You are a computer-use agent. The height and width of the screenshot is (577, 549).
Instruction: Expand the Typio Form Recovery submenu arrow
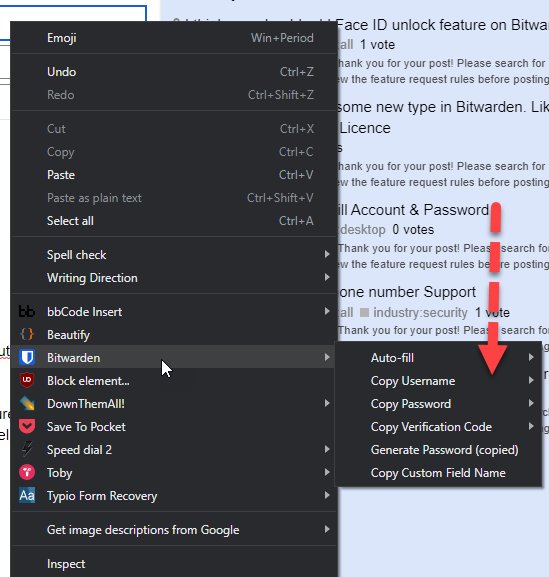coord(327,495)
